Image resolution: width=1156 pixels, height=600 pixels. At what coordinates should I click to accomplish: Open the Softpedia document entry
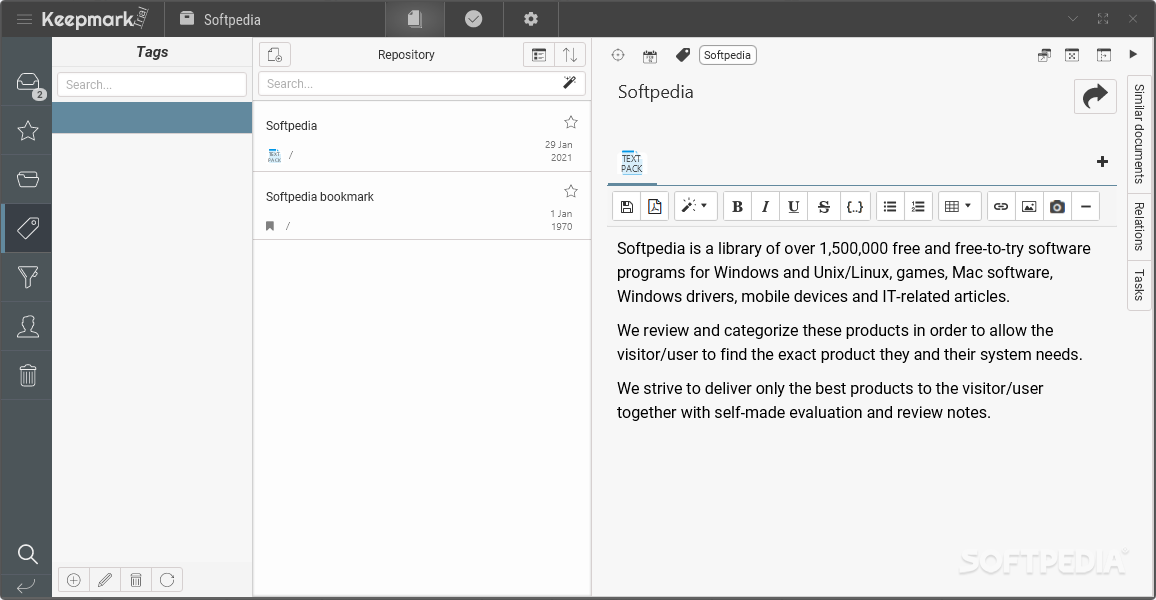422,136
